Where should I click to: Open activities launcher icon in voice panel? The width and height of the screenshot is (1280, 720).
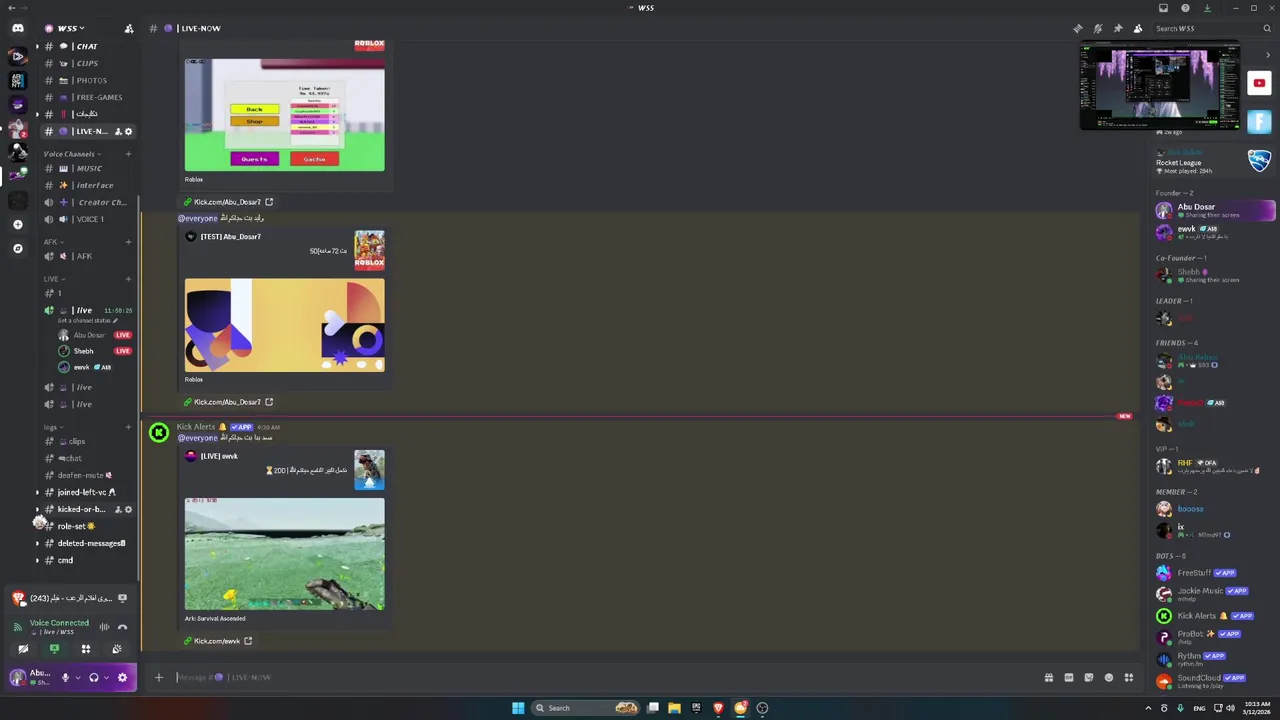(x=86, y=649)
